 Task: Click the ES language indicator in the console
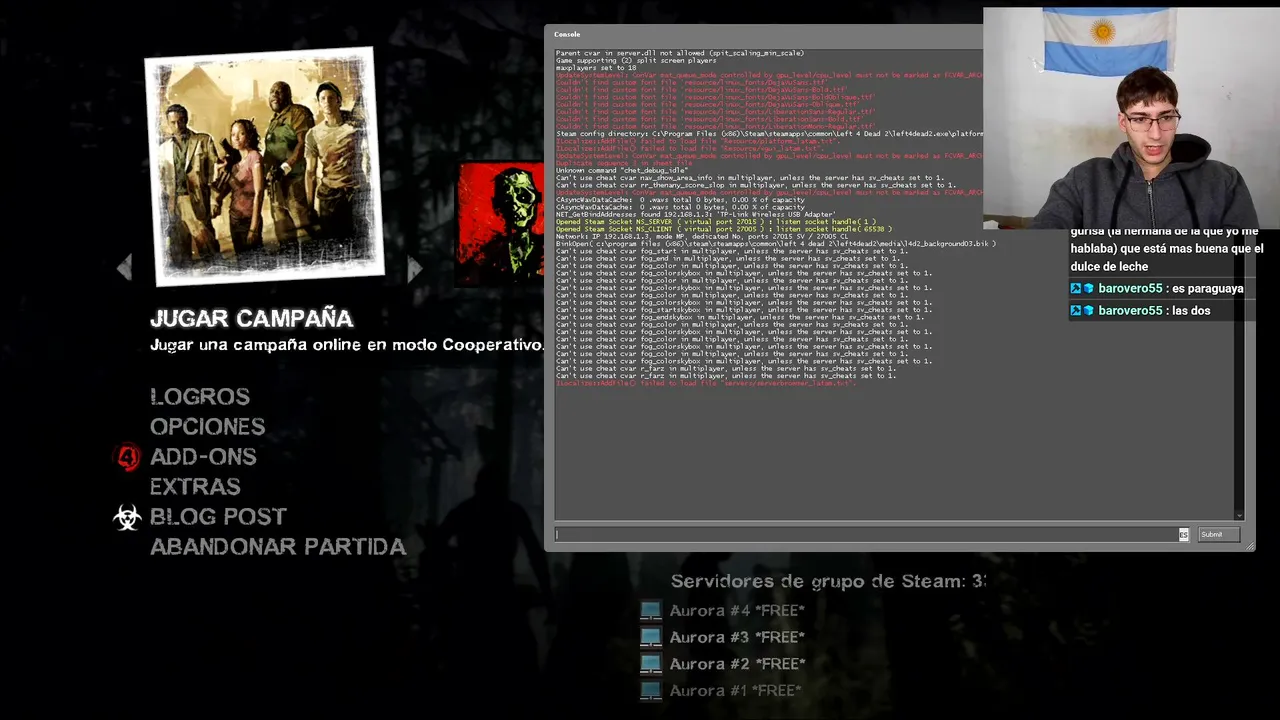[x=1184, y=535]
